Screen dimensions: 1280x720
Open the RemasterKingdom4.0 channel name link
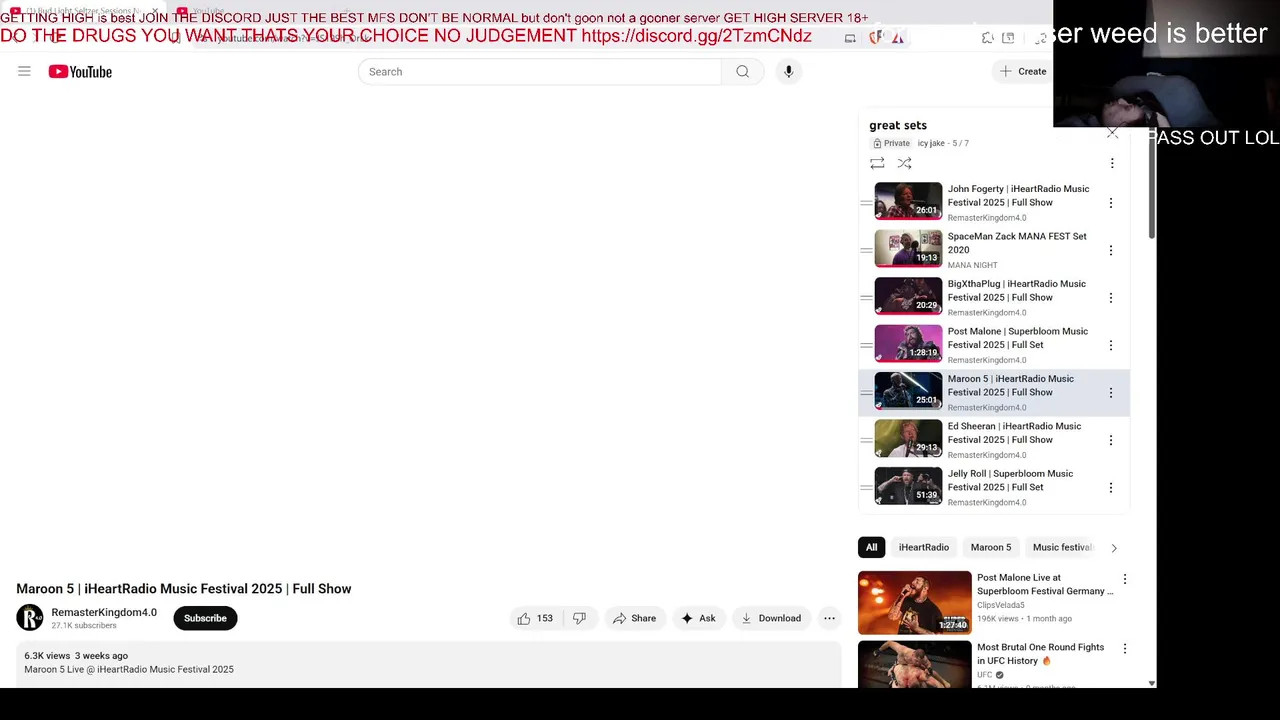click(104, 612)
